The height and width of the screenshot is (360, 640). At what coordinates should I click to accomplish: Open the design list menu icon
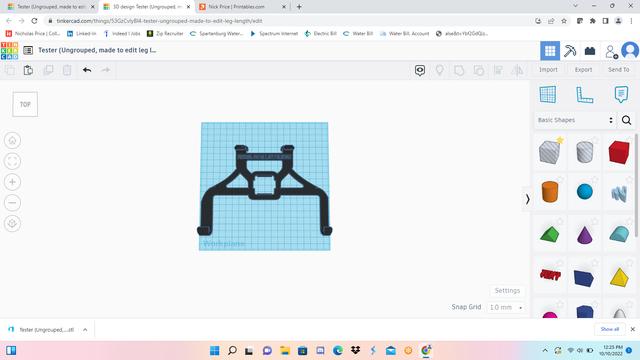point(28,50)
